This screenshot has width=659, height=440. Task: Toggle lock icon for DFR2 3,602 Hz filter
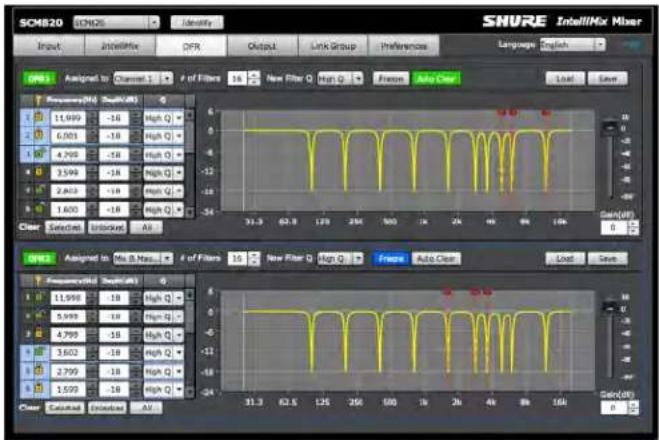[x=40, y=352]
